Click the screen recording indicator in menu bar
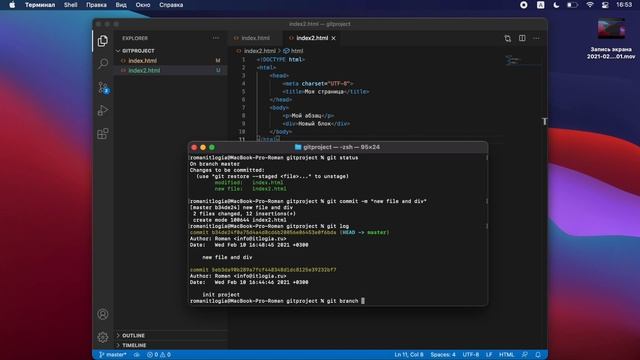The height and width of the screenshot is (360, 640). pyautogui.click(x=524, y=5)
